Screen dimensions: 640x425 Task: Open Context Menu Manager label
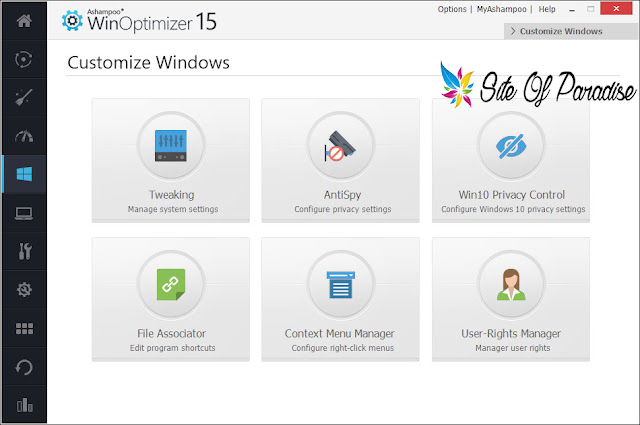(x=340, y=334)
